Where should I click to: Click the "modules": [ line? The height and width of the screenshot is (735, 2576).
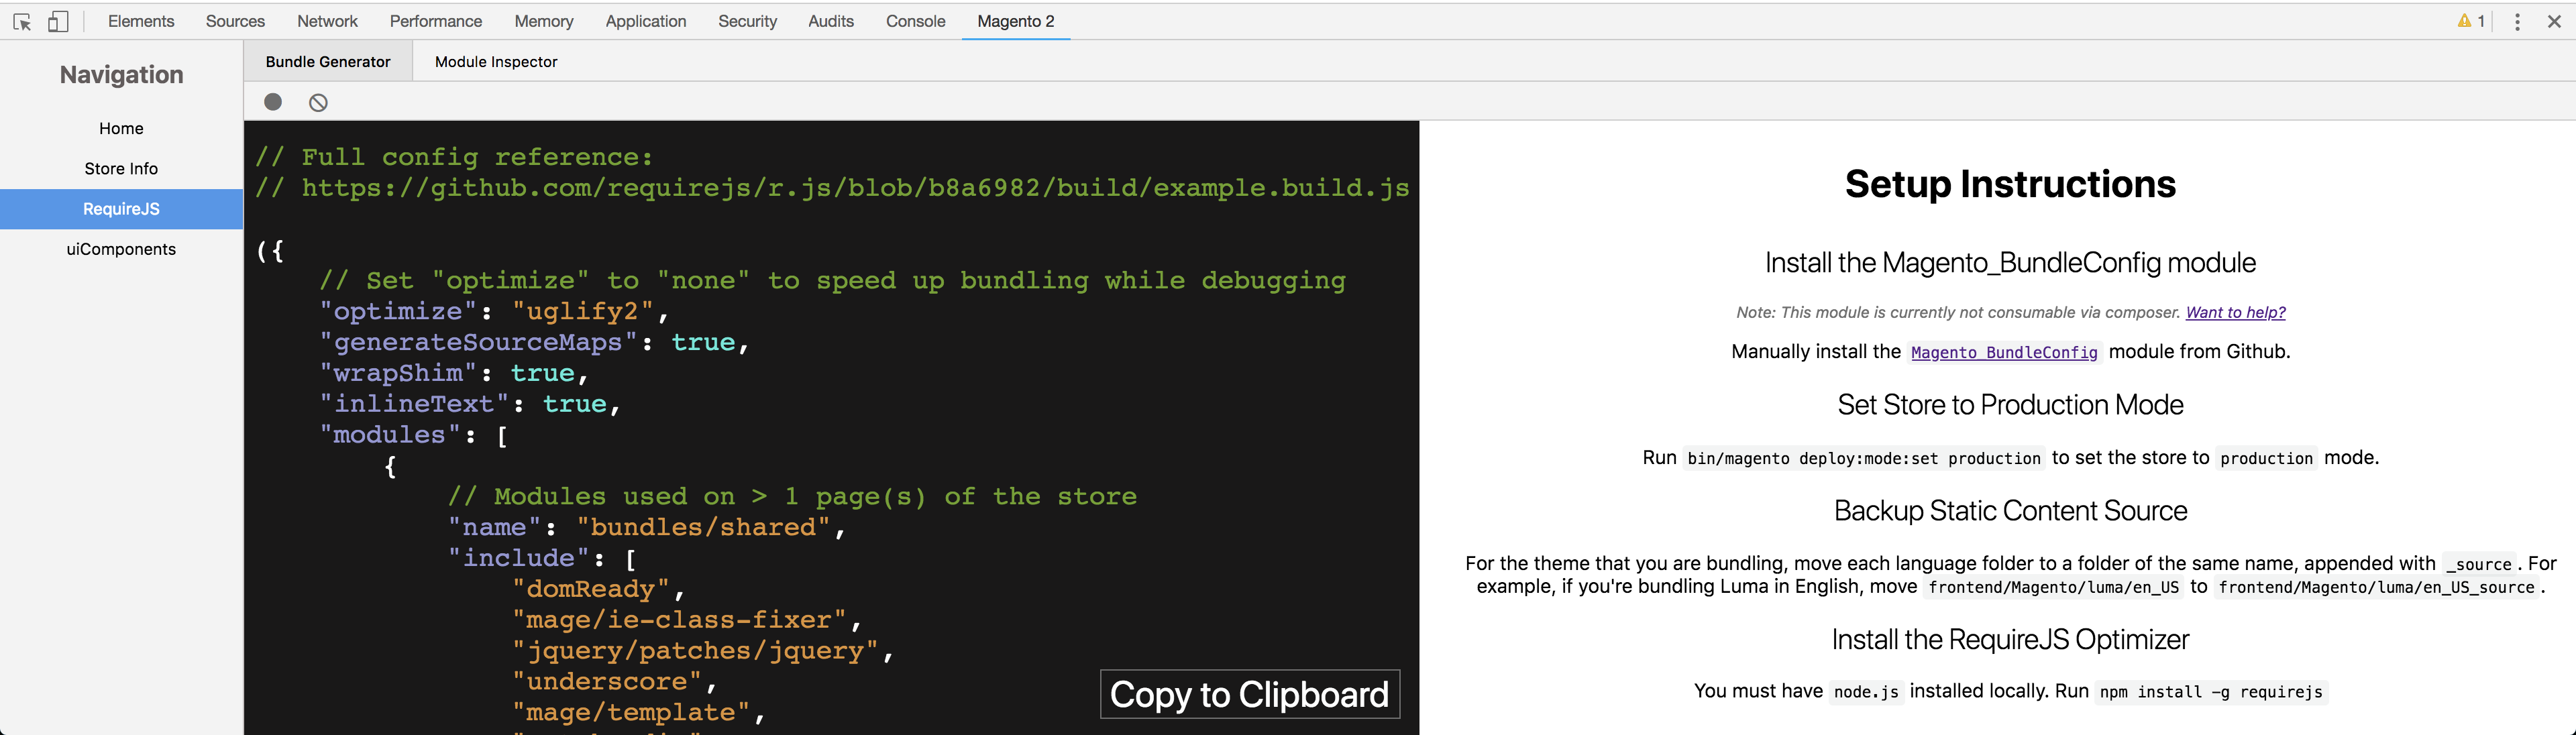click(x=414, y=435)
